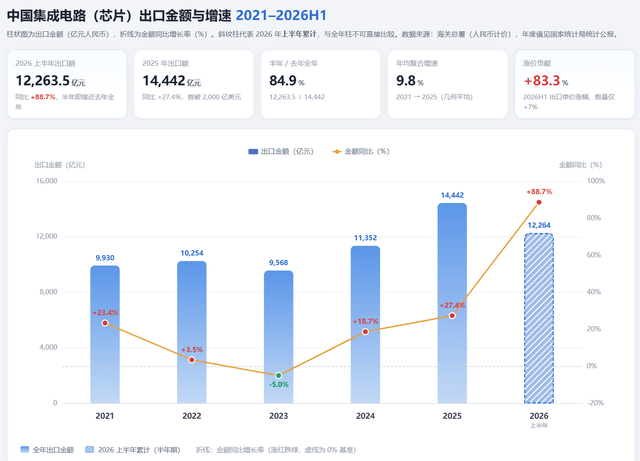640x461 pixels.
Task: Click the bar value label 9,568
Action: pyautogui.click(x=278, y=263)
